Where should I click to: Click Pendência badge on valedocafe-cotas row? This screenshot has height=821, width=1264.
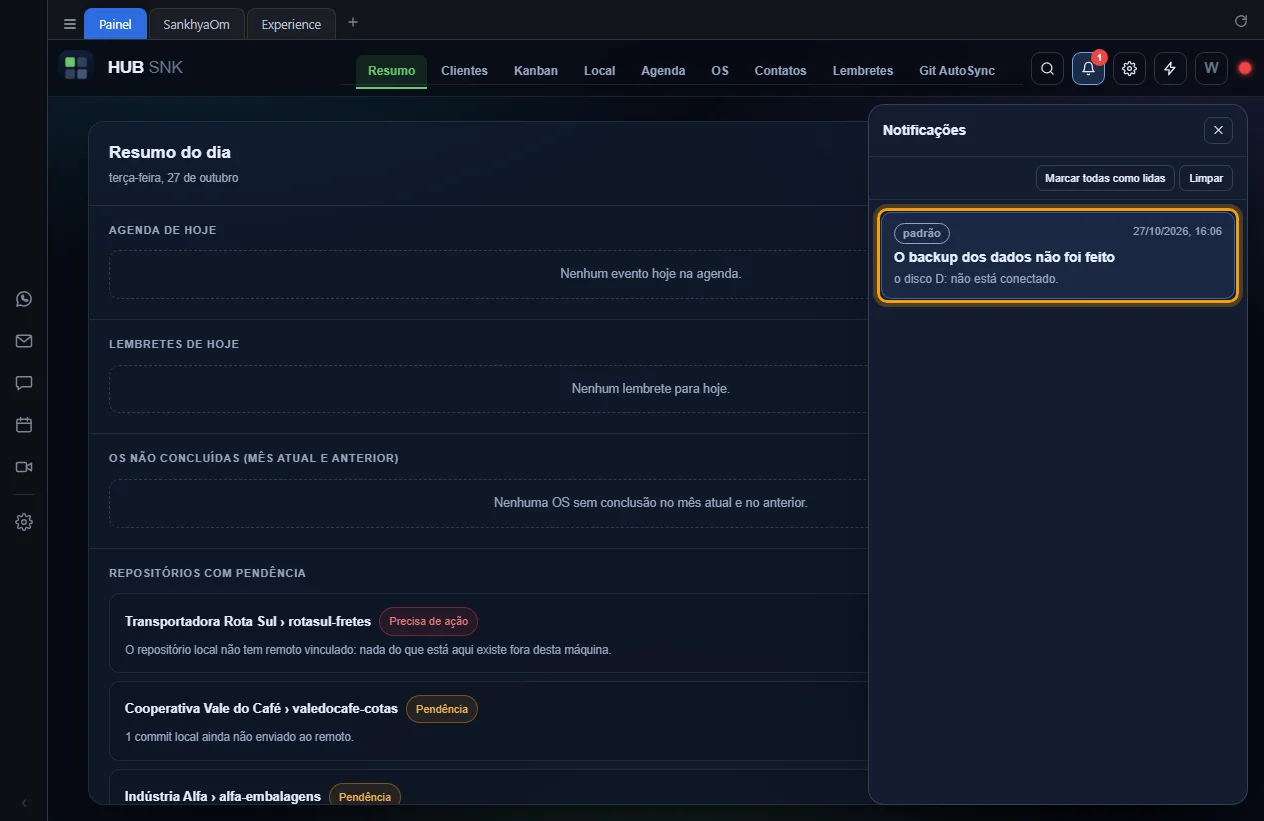coord(442,709)
